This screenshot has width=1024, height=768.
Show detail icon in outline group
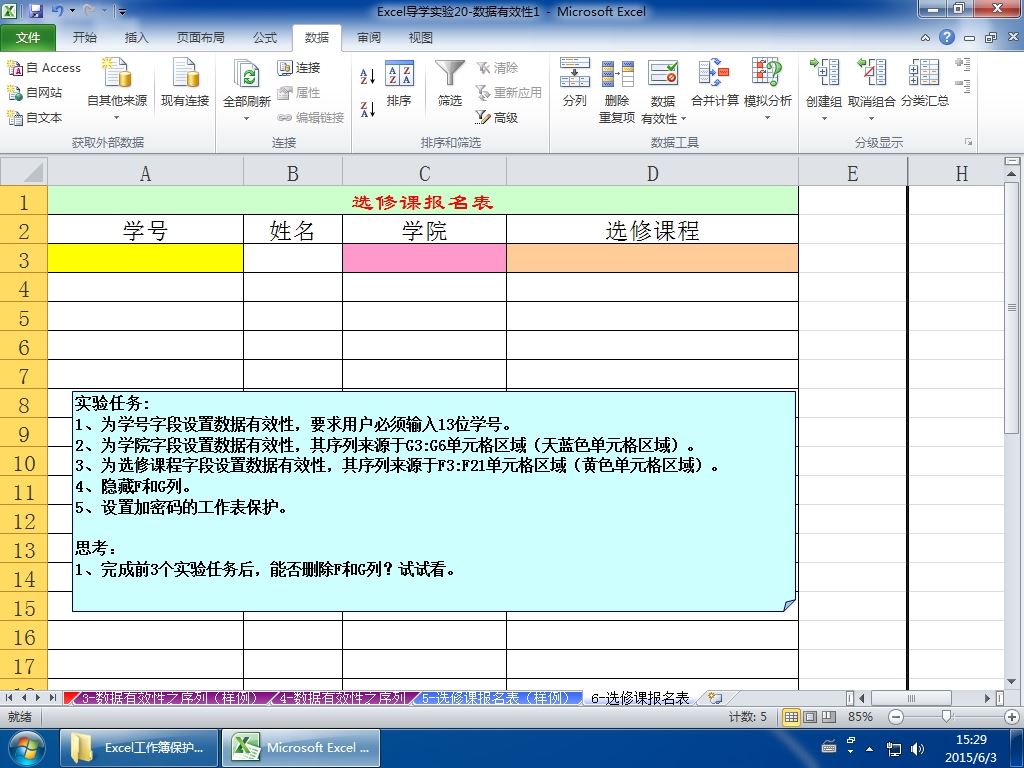click(x=963, y=64)
